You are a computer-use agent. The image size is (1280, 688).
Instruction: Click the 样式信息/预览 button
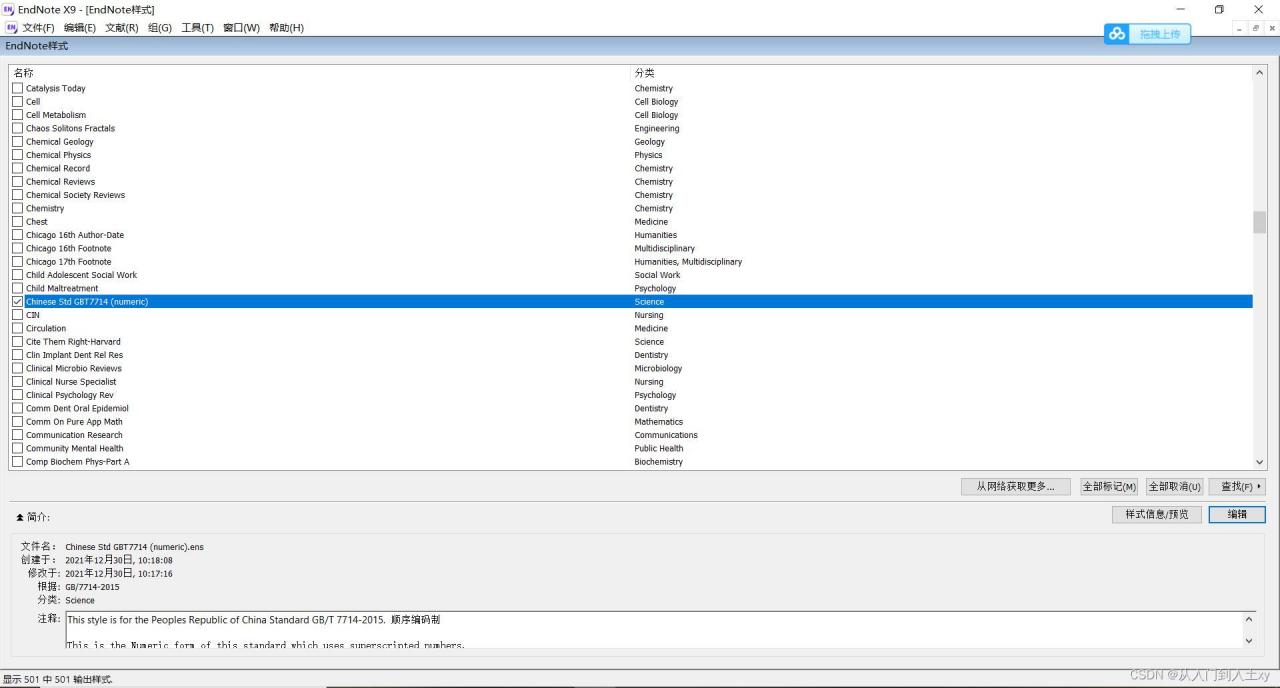(1156, 514)
